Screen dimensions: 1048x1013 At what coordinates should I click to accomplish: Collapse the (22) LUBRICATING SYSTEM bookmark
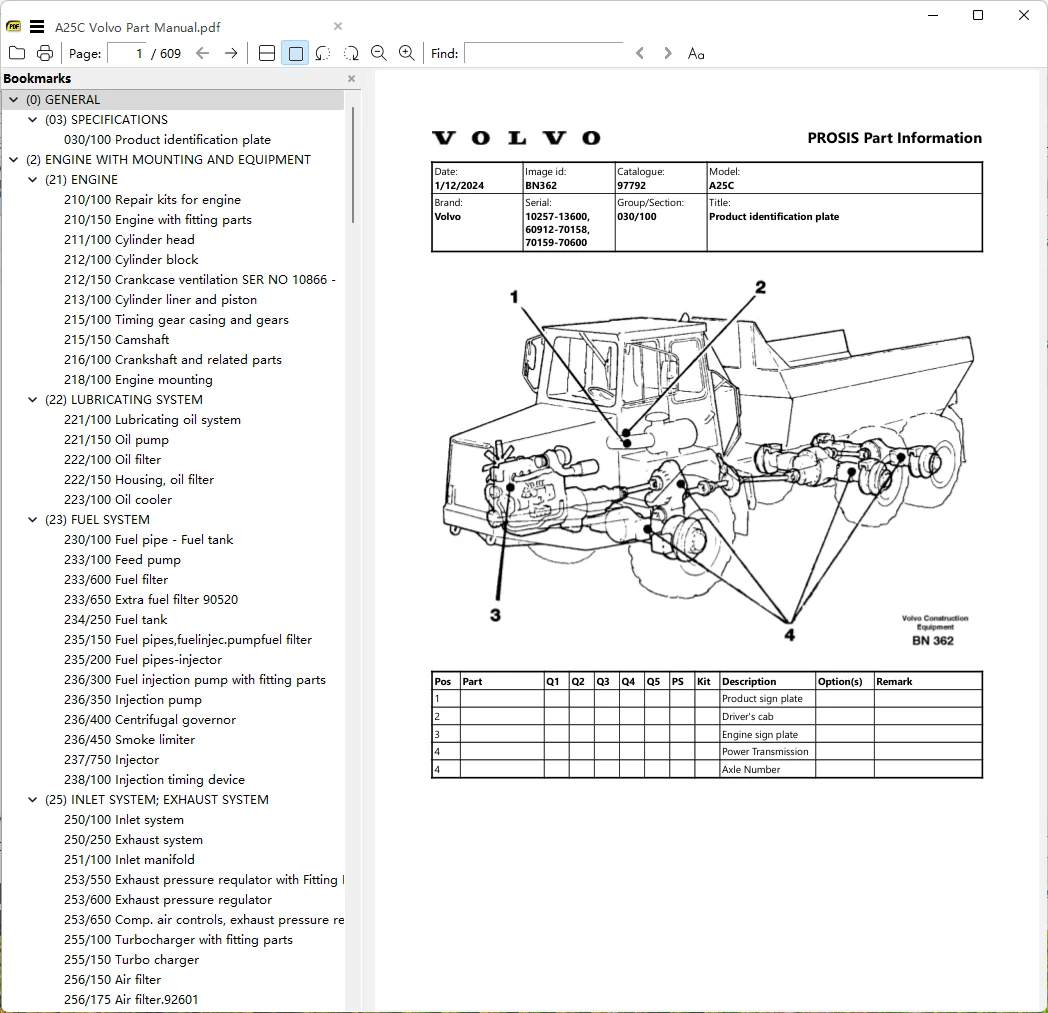[x=32, y=400]
